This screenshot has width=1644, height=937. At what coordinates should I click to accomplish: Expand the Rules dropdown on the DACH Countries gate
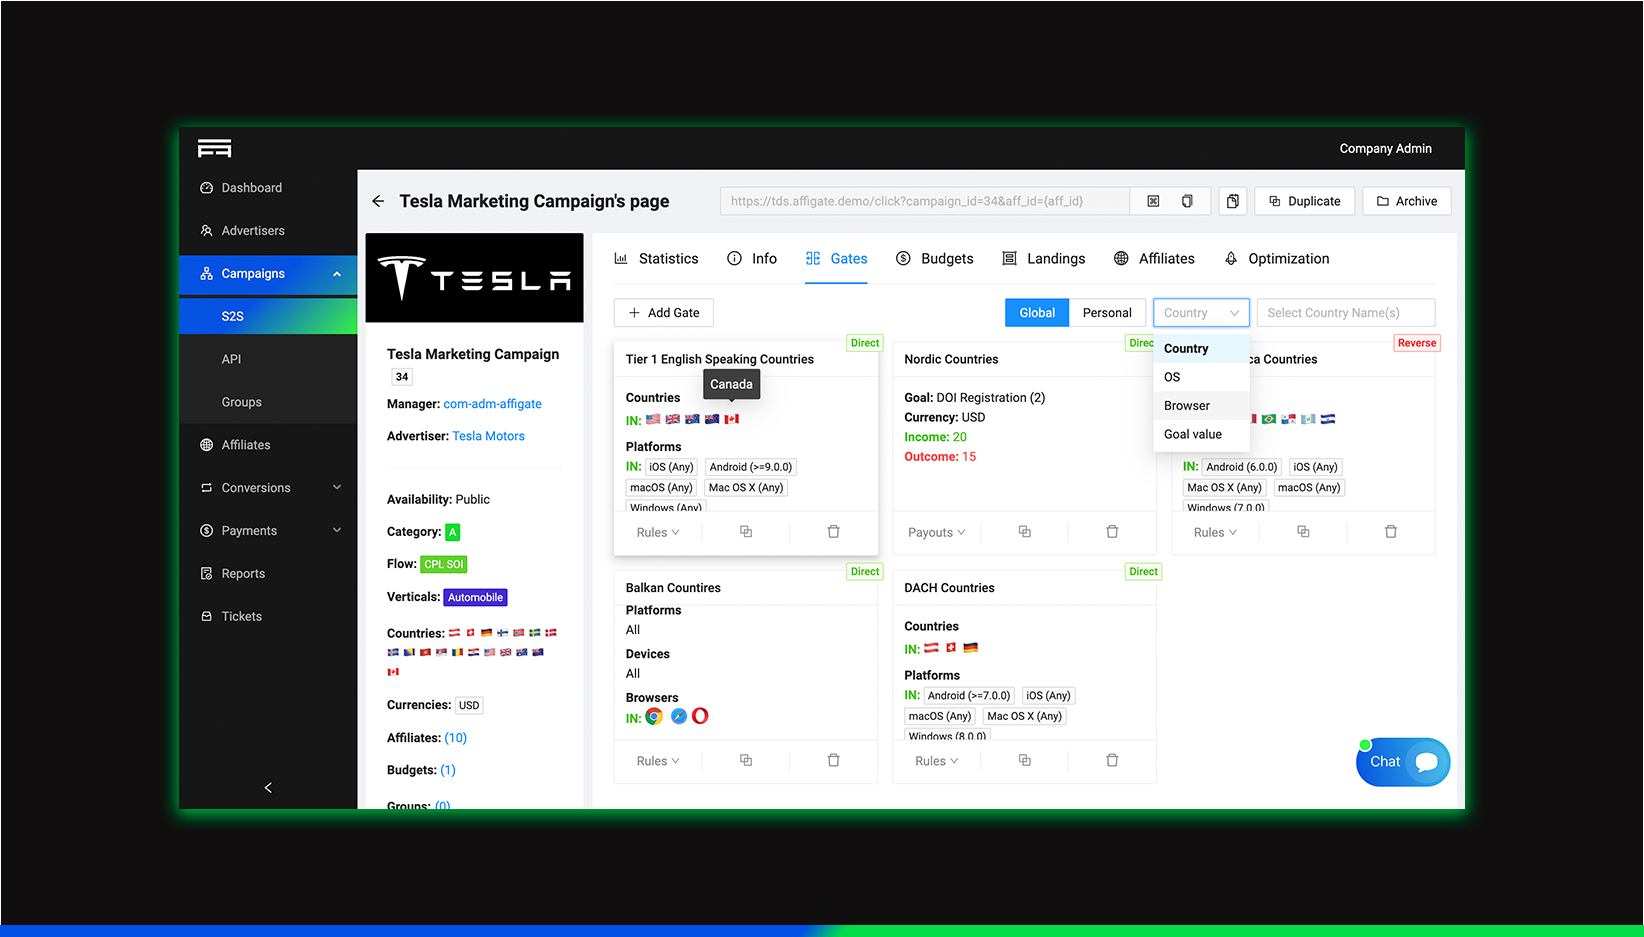[934, 760]
